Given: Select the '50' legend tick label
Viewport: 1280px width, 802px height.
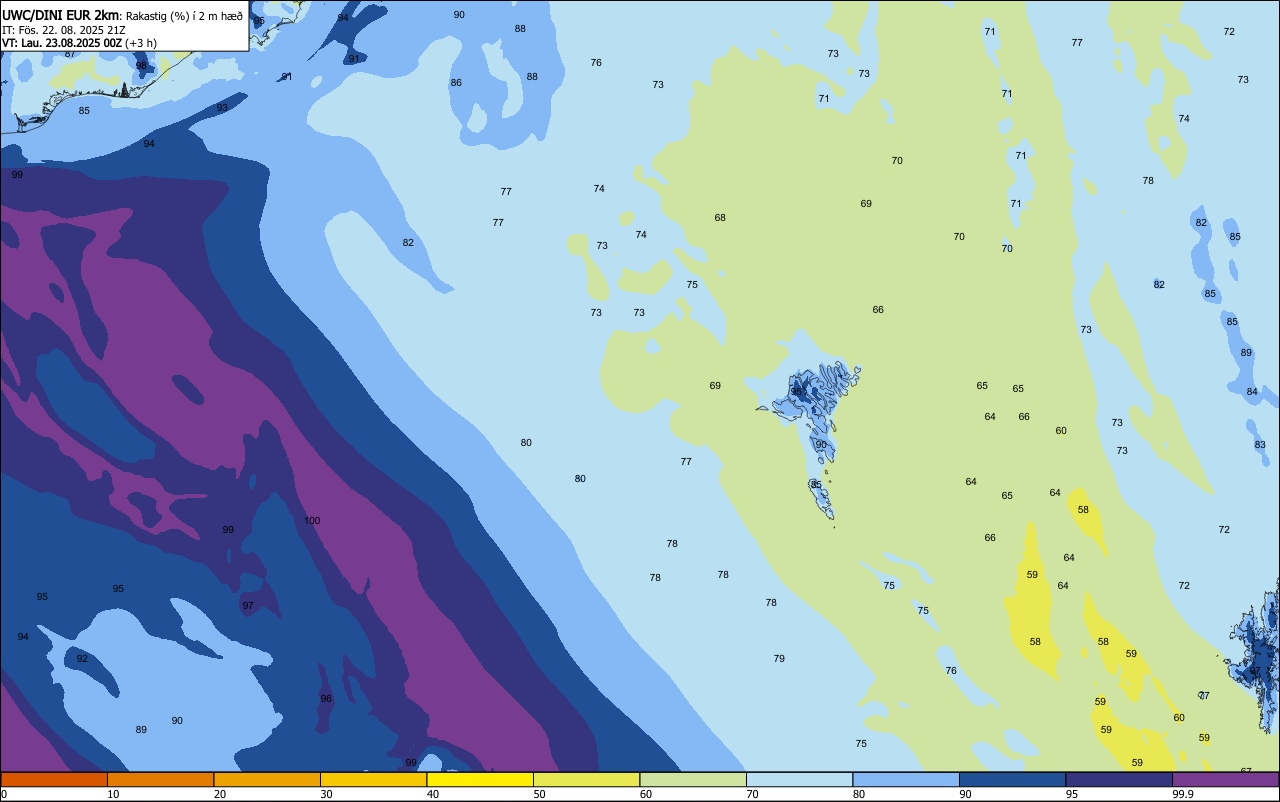Looking at the screenshot, I should [x=540, y=794].
